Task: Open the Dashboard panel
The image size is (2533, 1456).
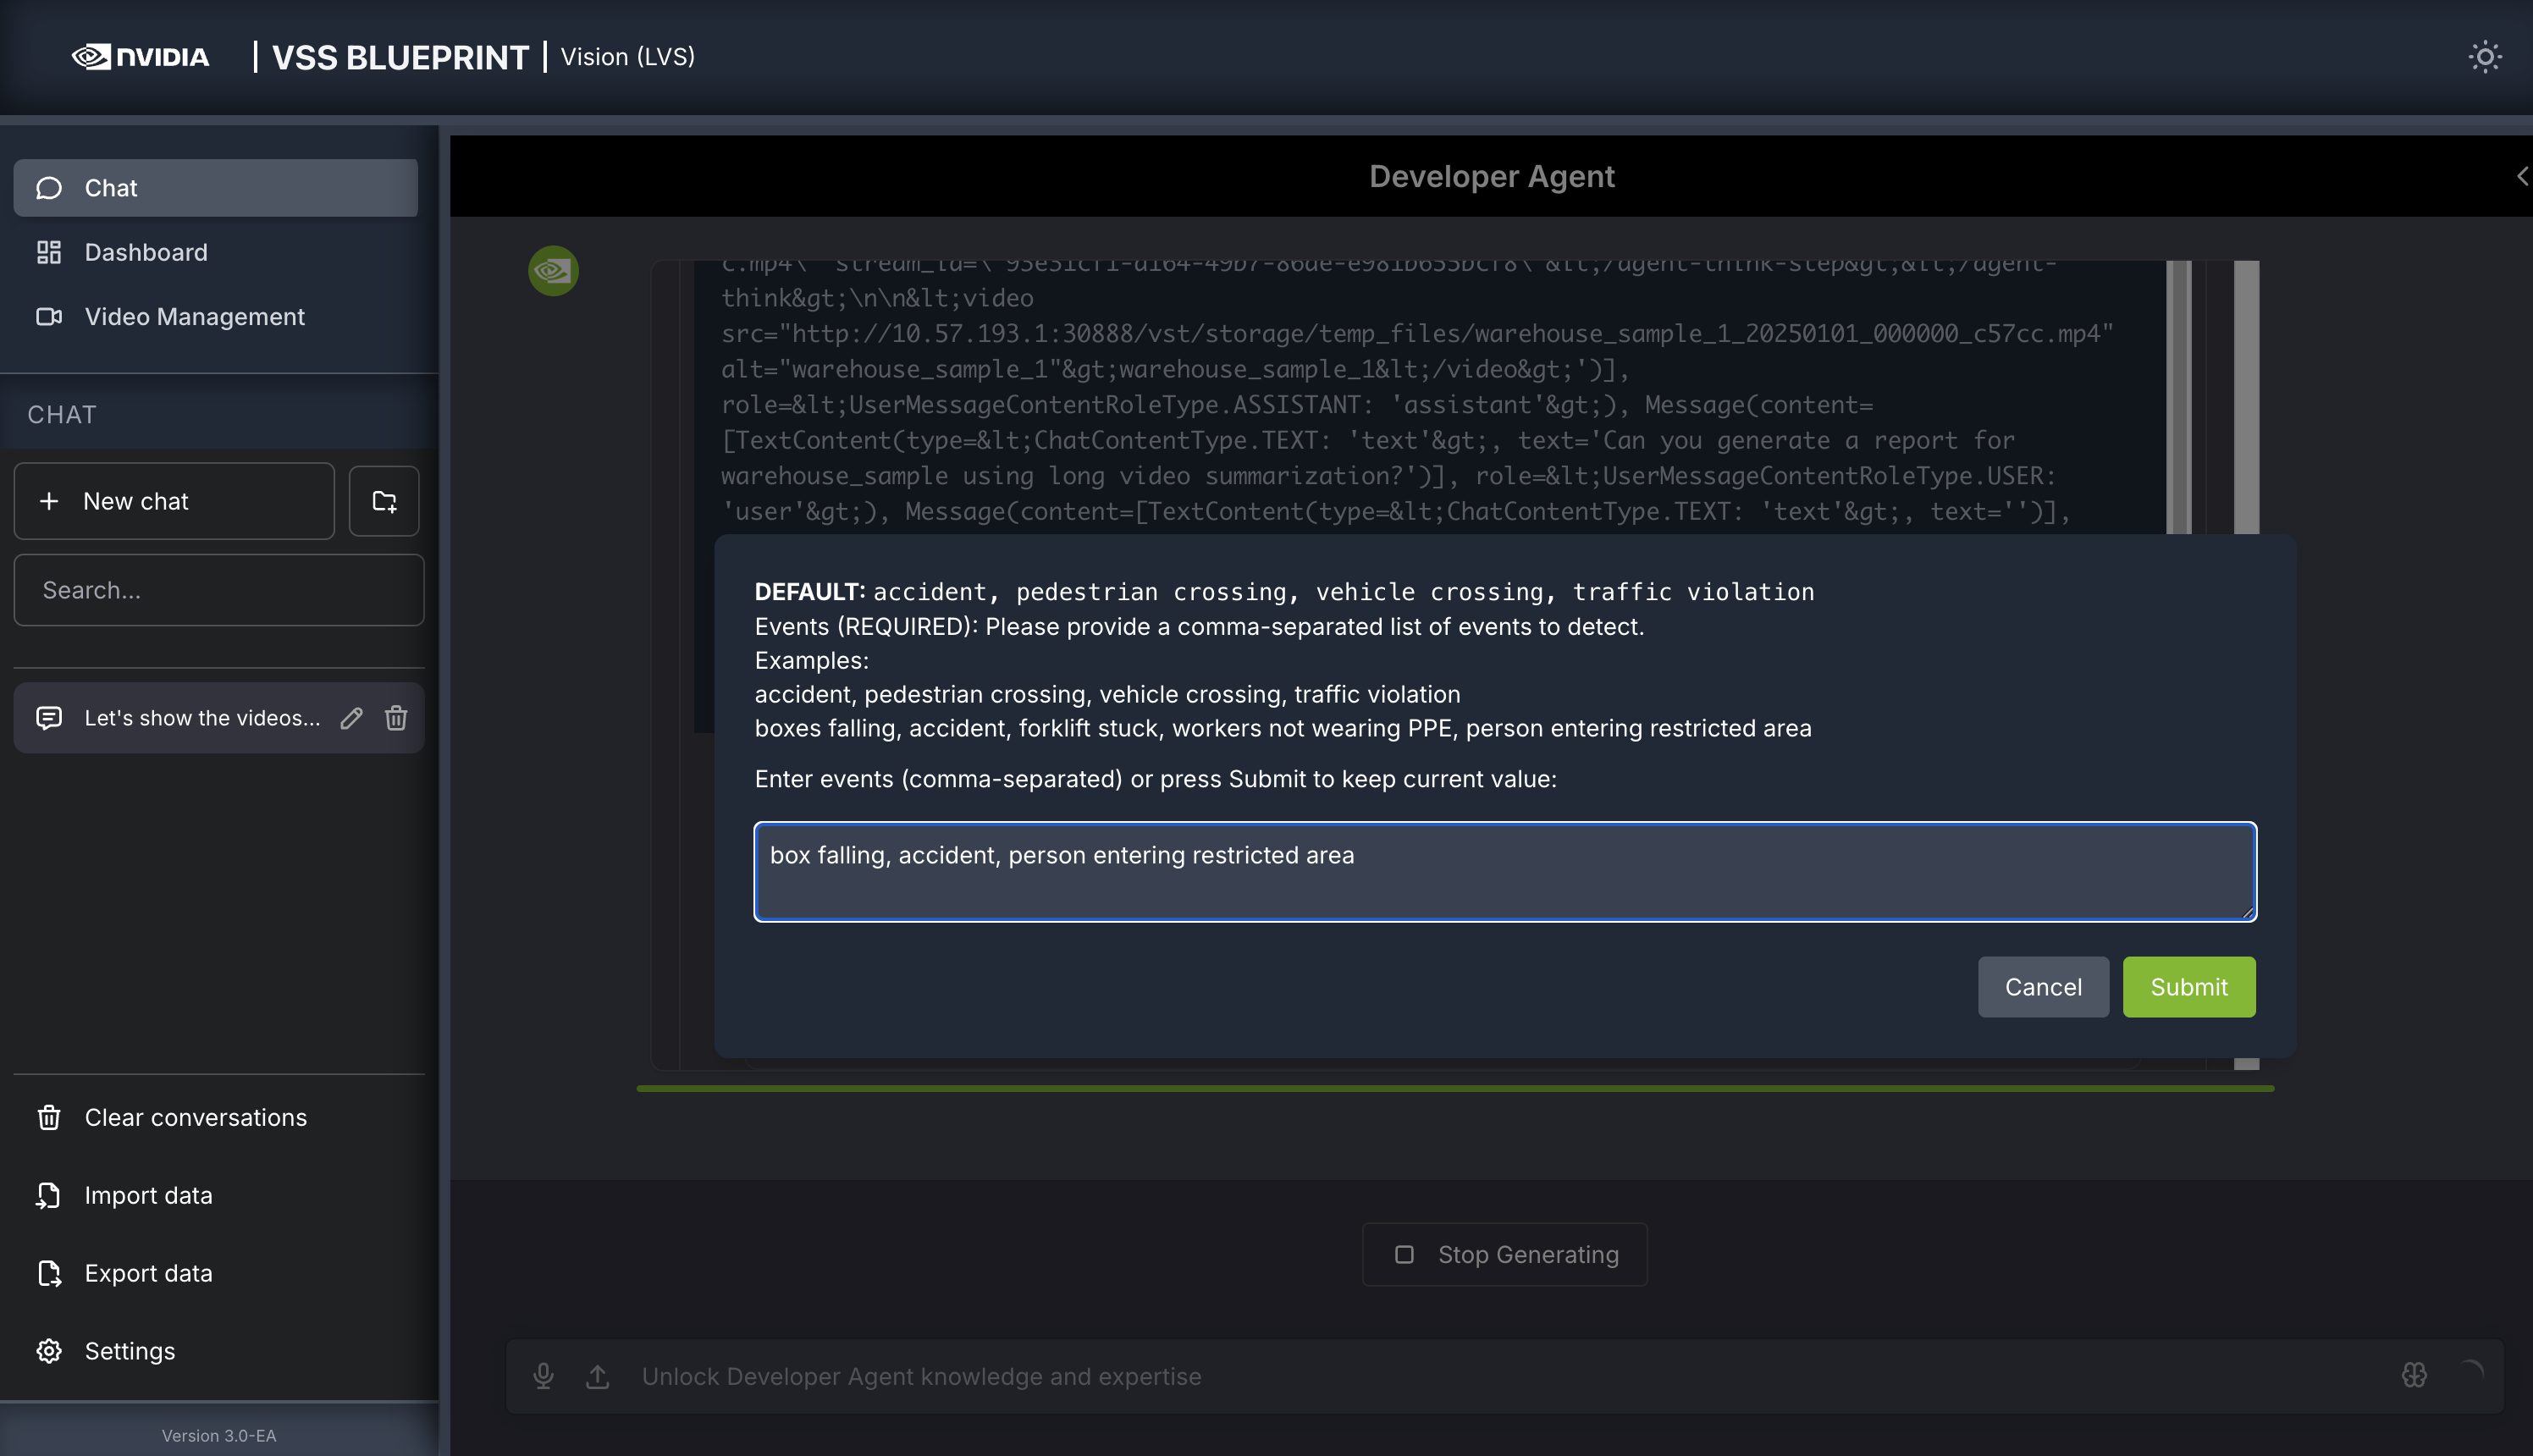Action: 146,252
